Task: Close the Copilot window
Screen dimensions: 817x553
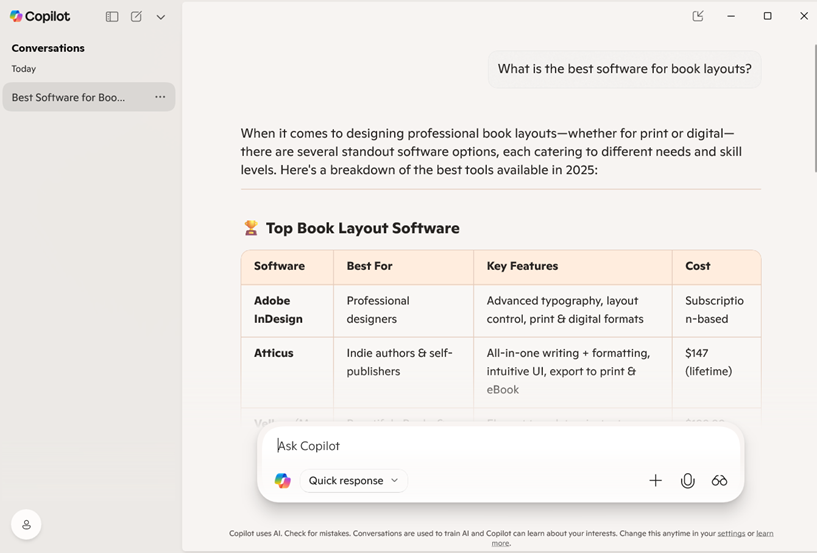Action: 803,16
